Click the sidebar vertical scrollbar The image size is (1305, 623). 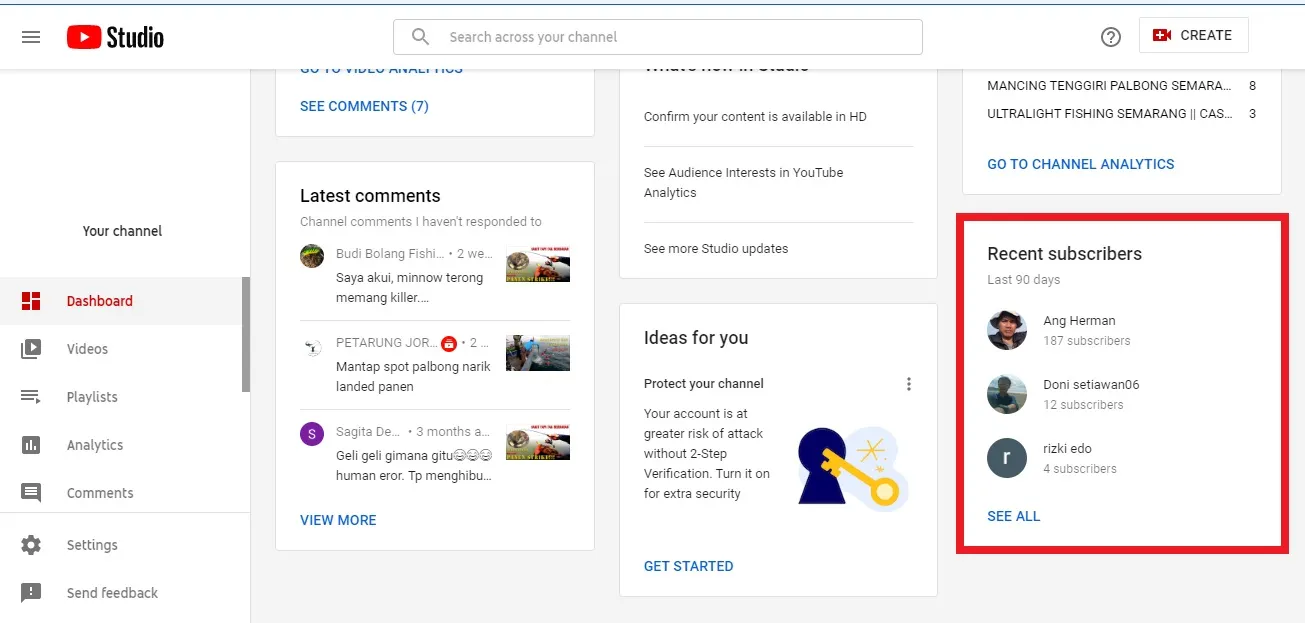tap(246, 335)
